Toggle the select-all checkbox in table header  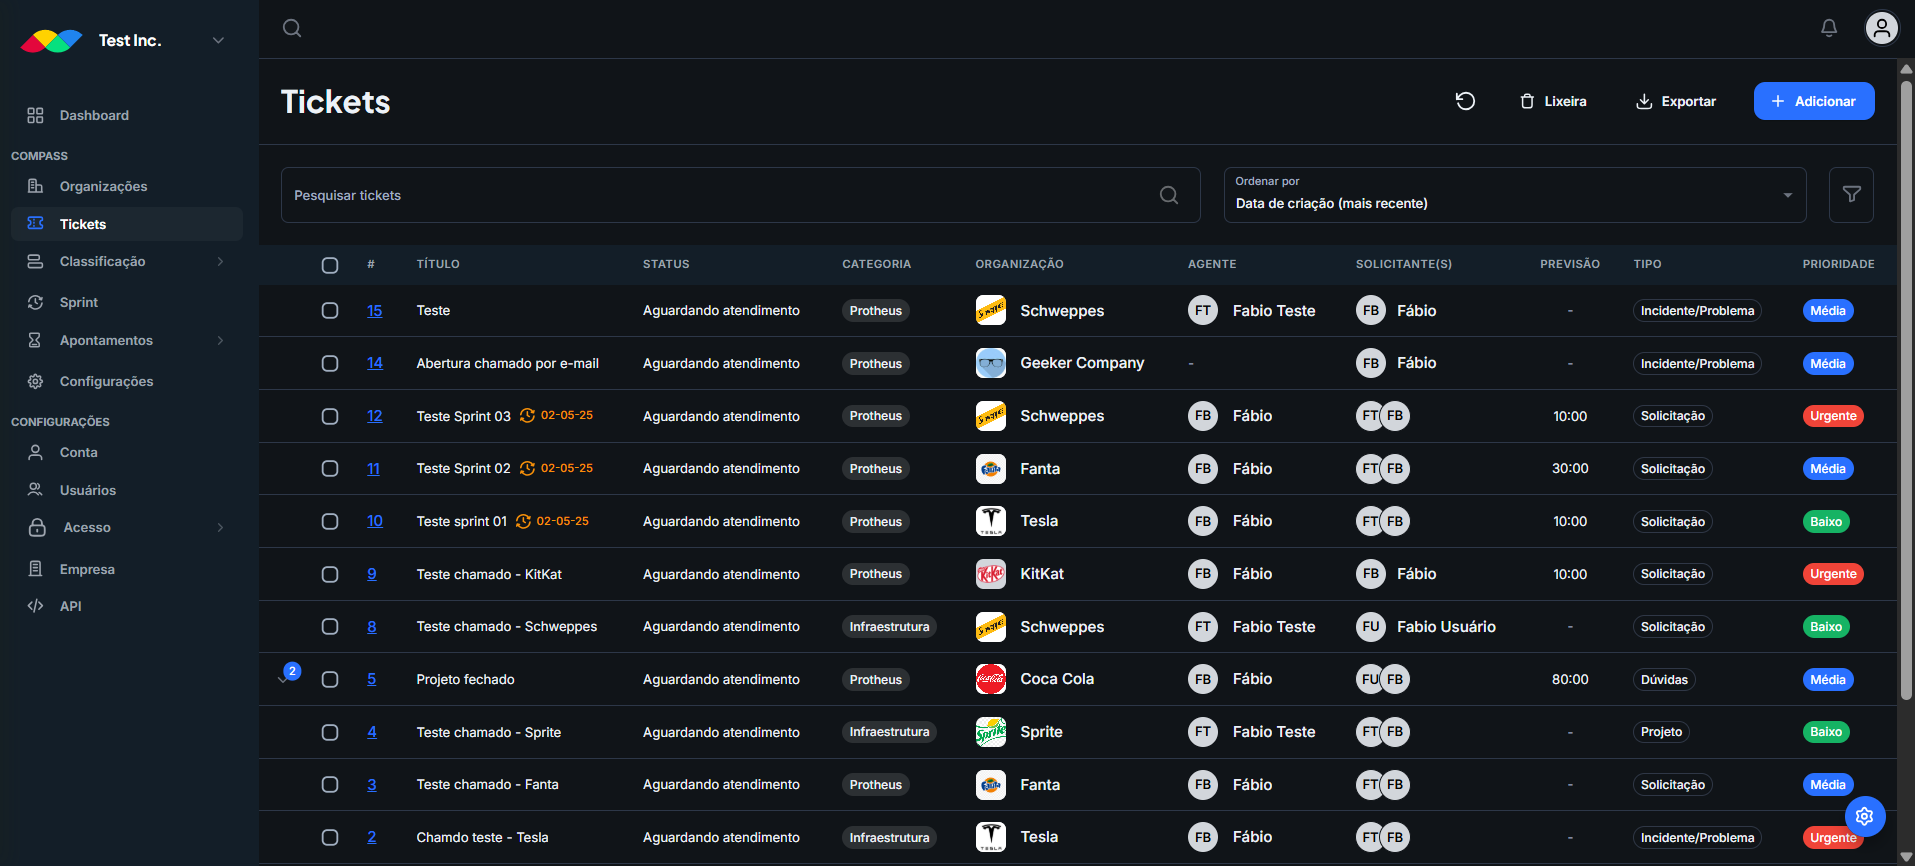[x=330, y=265]
